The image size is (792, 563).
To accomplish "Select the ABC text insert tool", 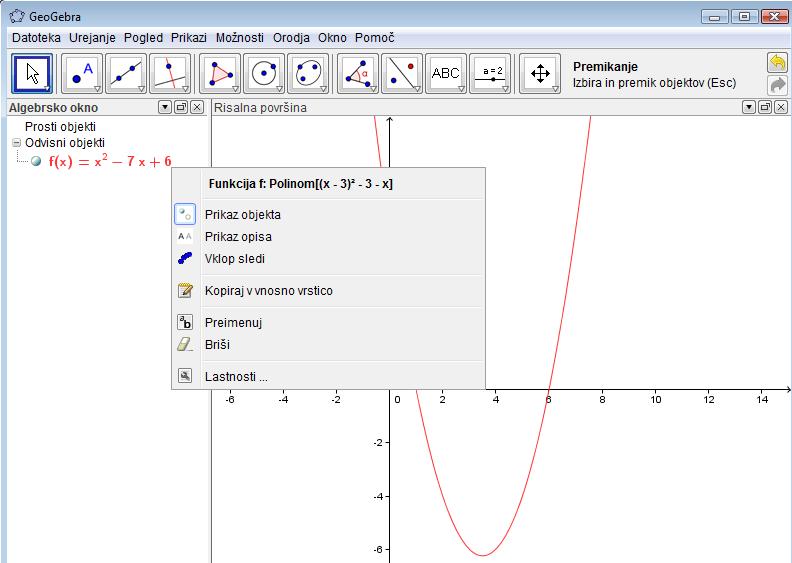I will (x=445, y=74).
